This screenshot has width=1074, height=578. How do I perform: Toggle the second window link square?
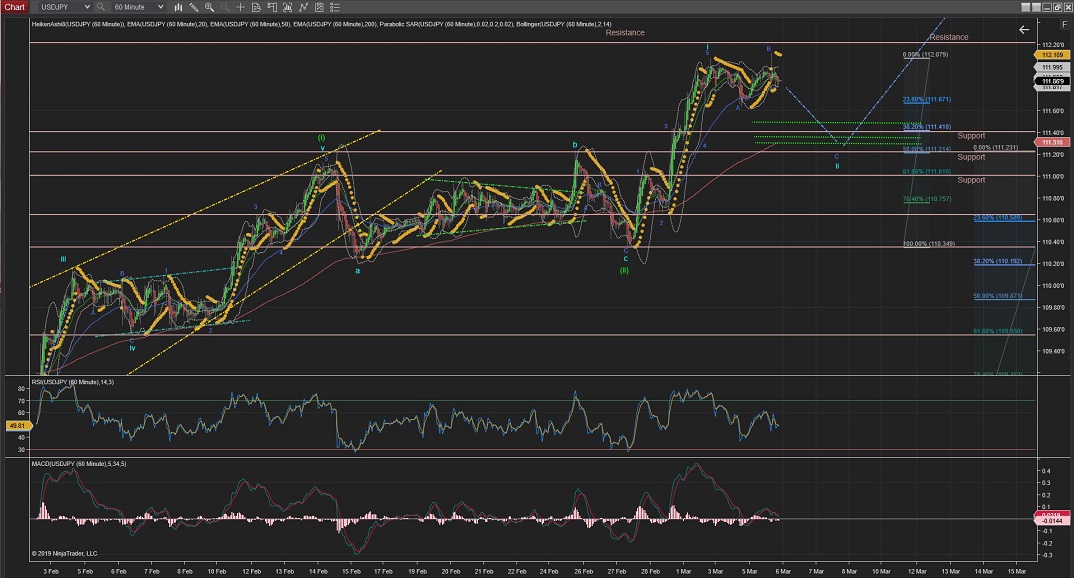click(x=1036, y=7)
